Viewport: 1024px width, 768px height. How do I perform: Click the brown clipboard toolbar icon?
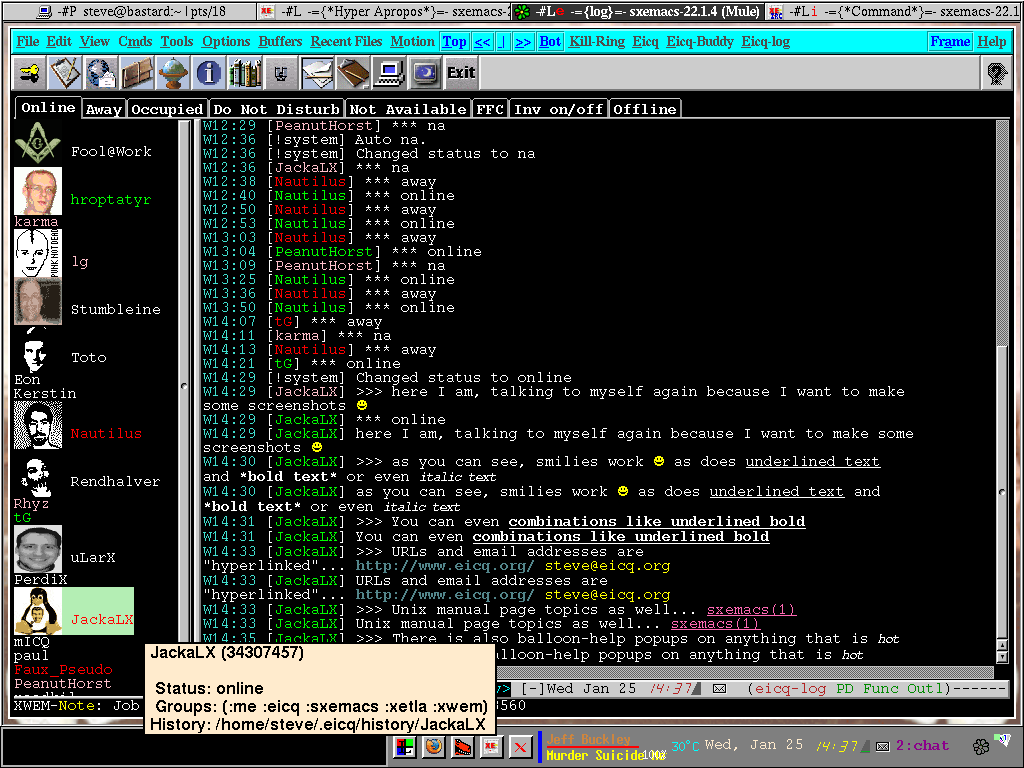click(353, 72)
